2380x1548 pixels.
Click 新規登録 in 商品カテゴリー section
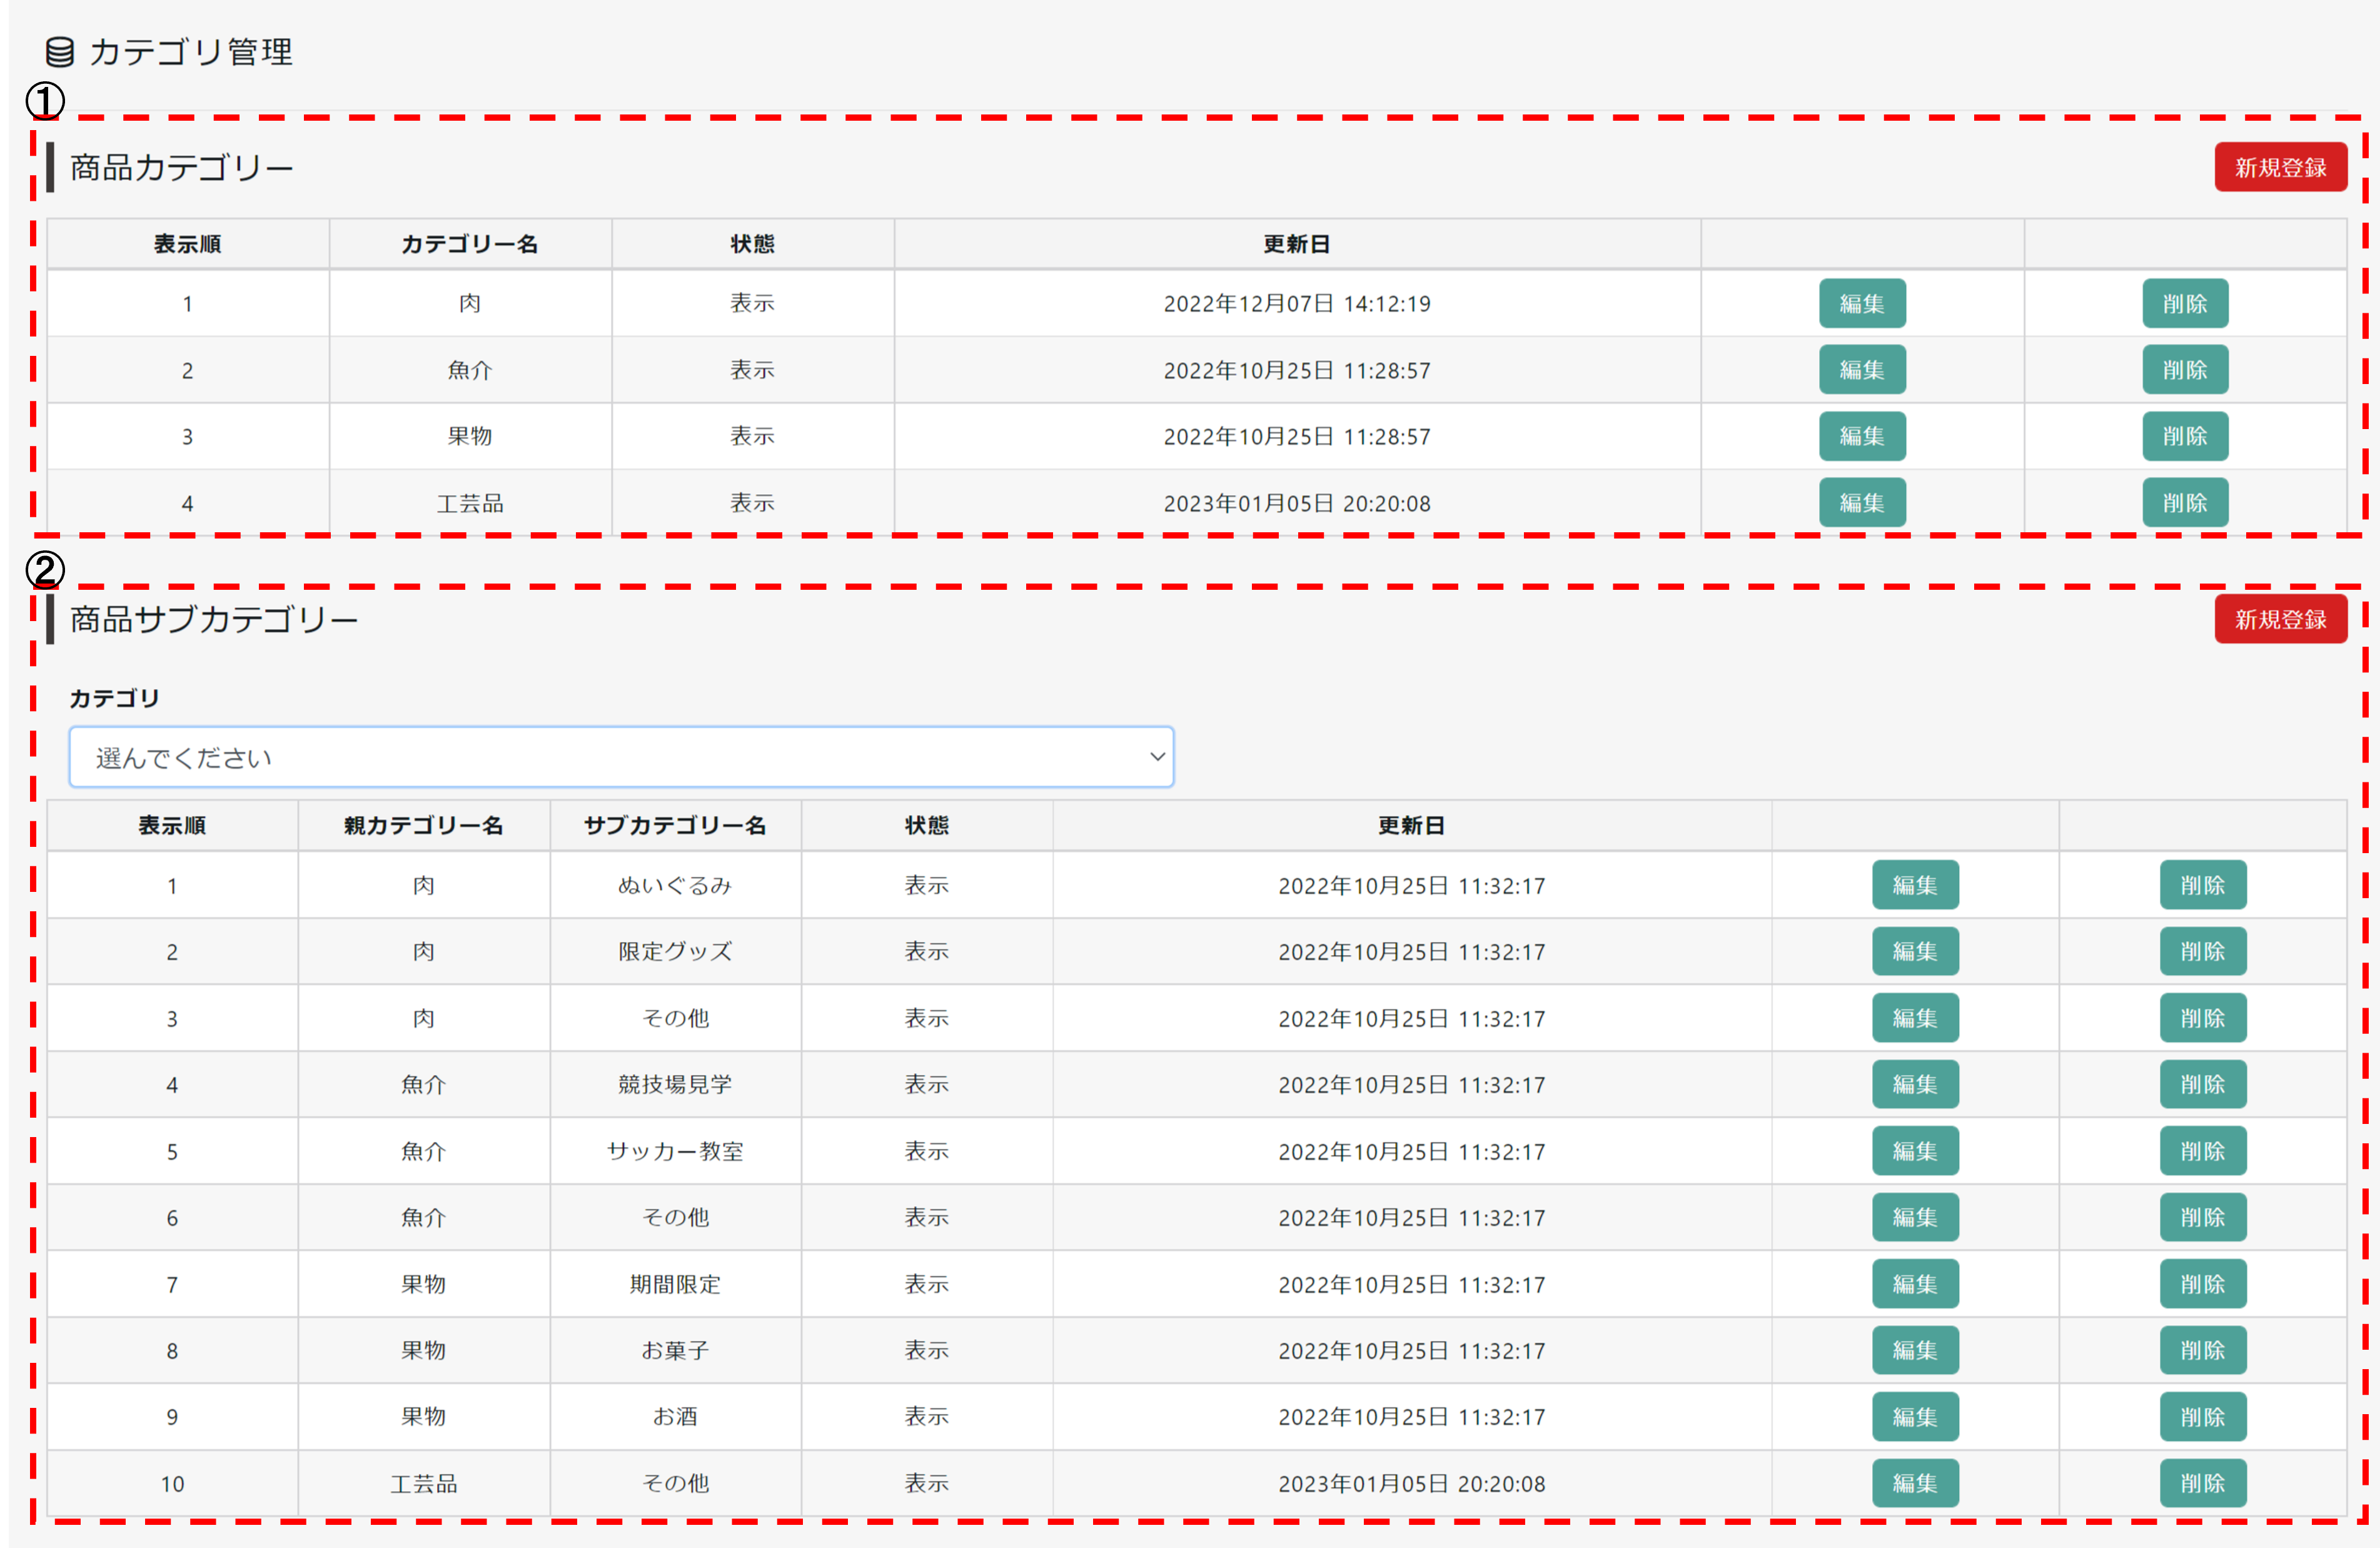tap(2280, 167)
